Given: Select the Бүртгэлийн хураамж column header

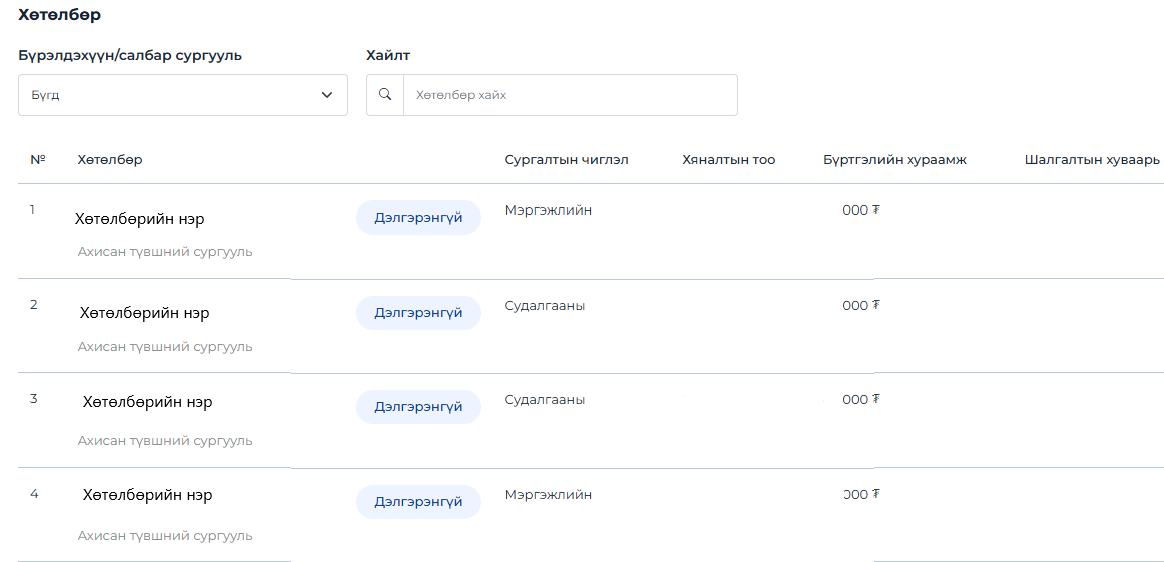Looking at the screenshot, I should [895, 160].
